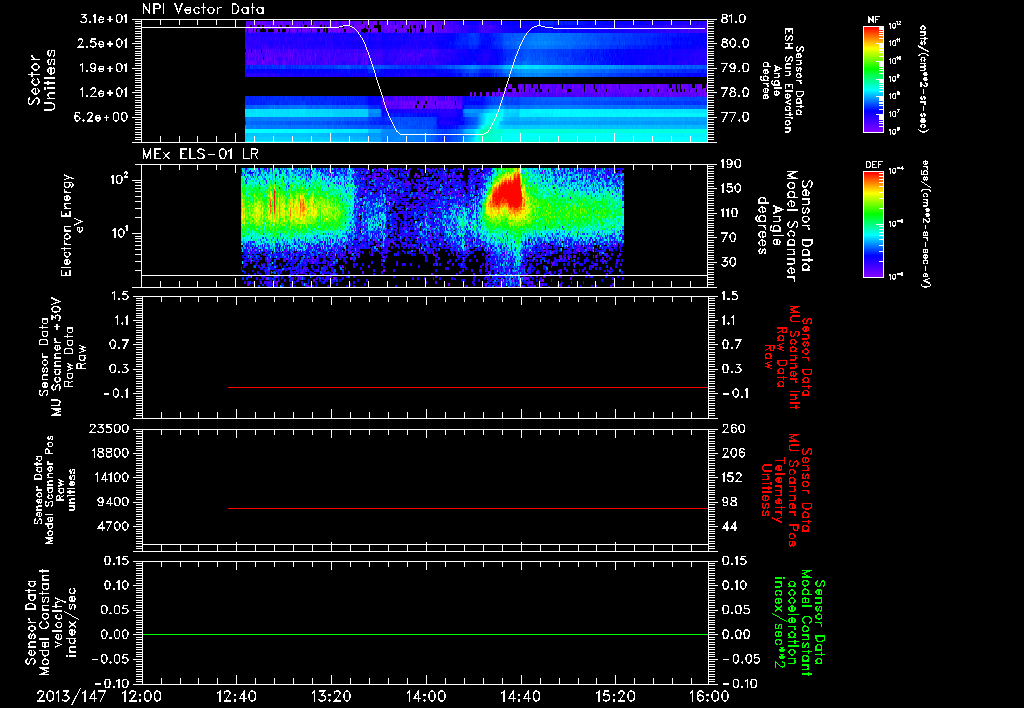
Task: Select the 'Electron Energy eV' axis label
Action: 72,225
